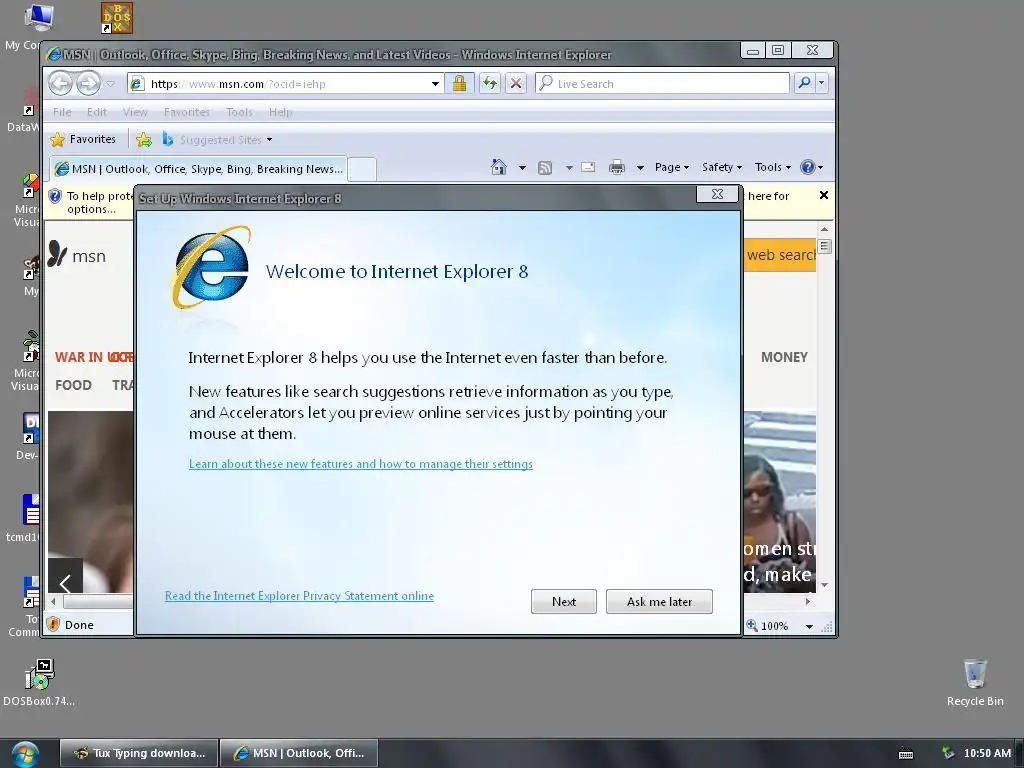Expand the feeds dropdown arrow

click(569, 168)
